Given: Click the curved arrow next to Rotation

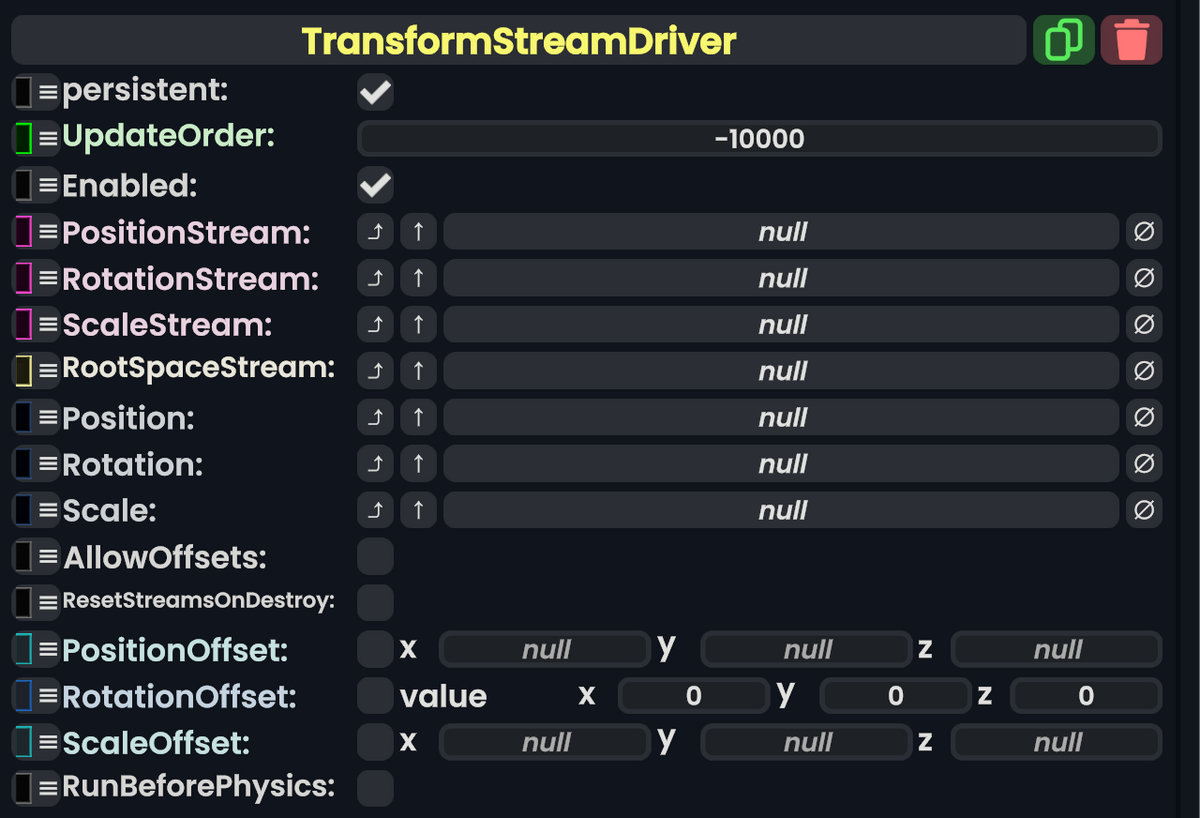Looking at the screenshot, I should point(375,463).
